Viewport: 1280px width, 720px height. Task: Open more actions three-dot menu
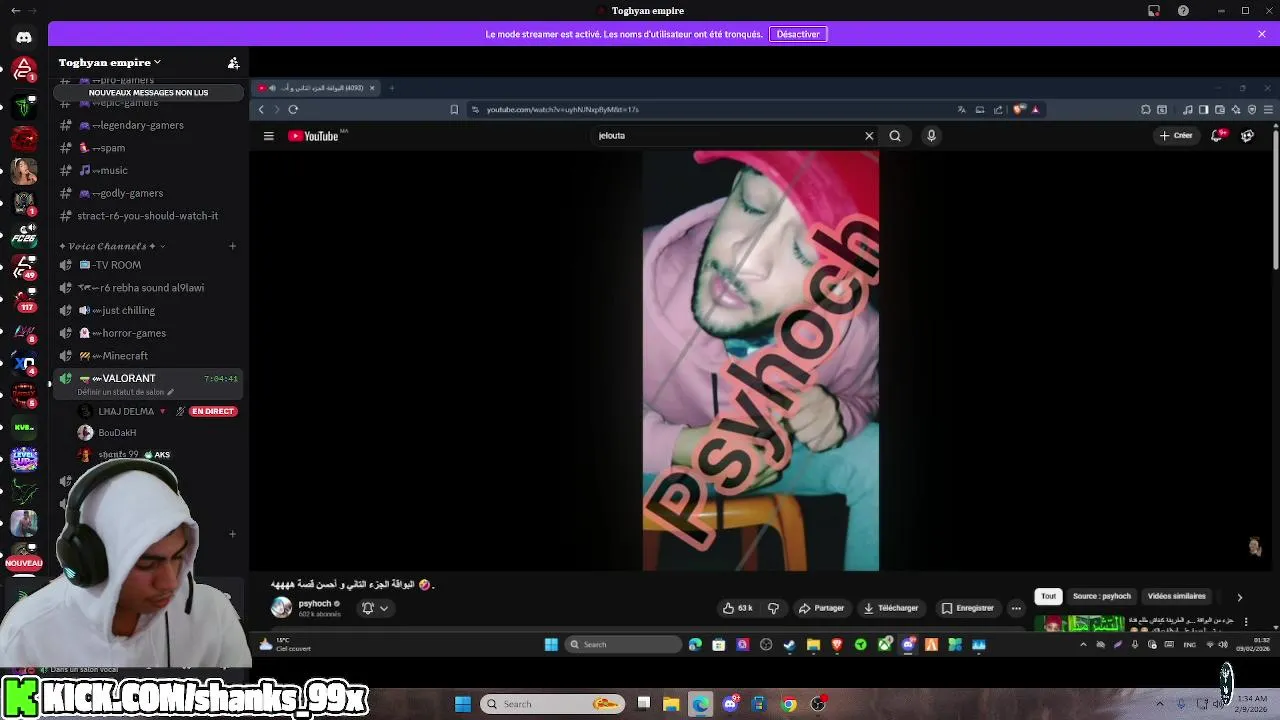[1016, 608]
